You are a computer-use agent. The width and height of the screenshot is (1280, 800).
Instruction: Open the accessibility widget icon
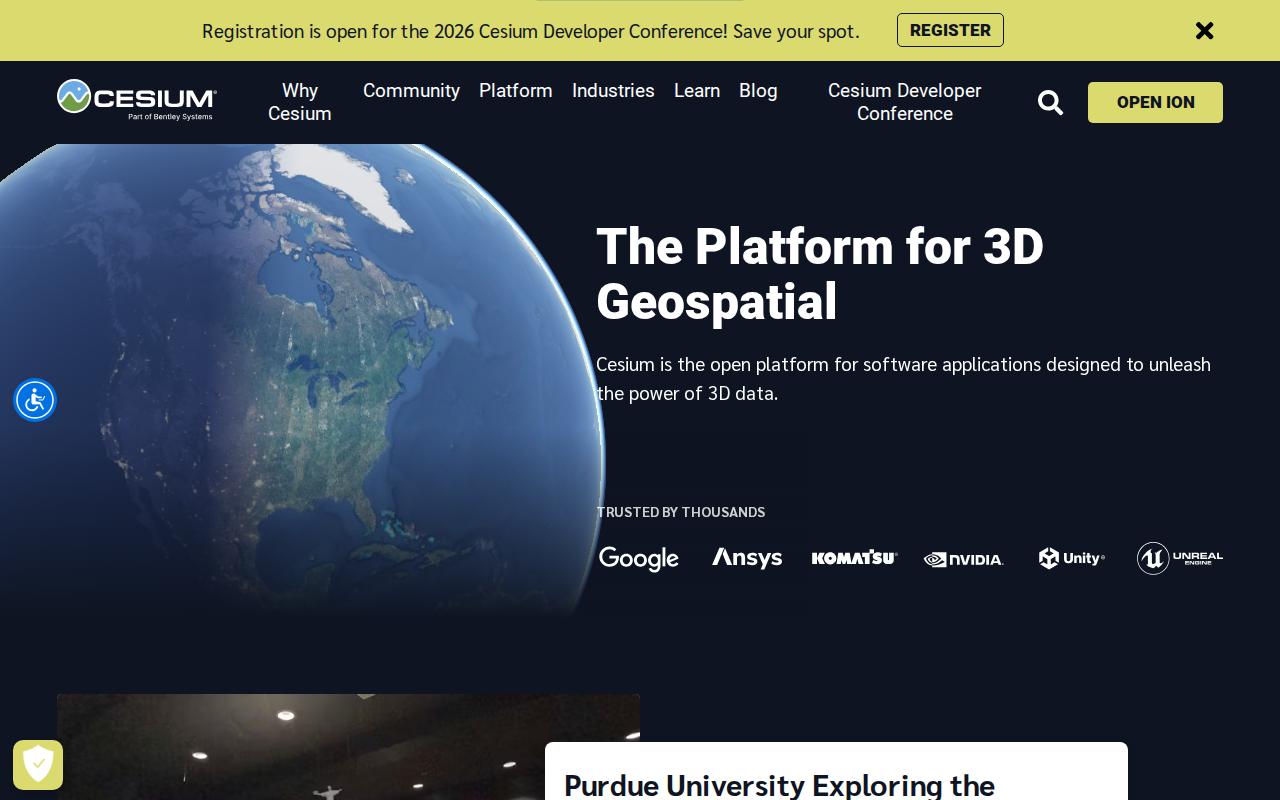point(35,400)
